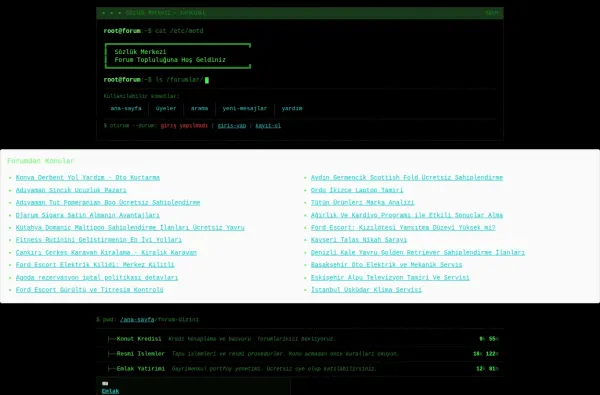Open Tütün Ürünleri Marka Analizi topic
The height and width of the screenshot is (395, 600).
362,202
